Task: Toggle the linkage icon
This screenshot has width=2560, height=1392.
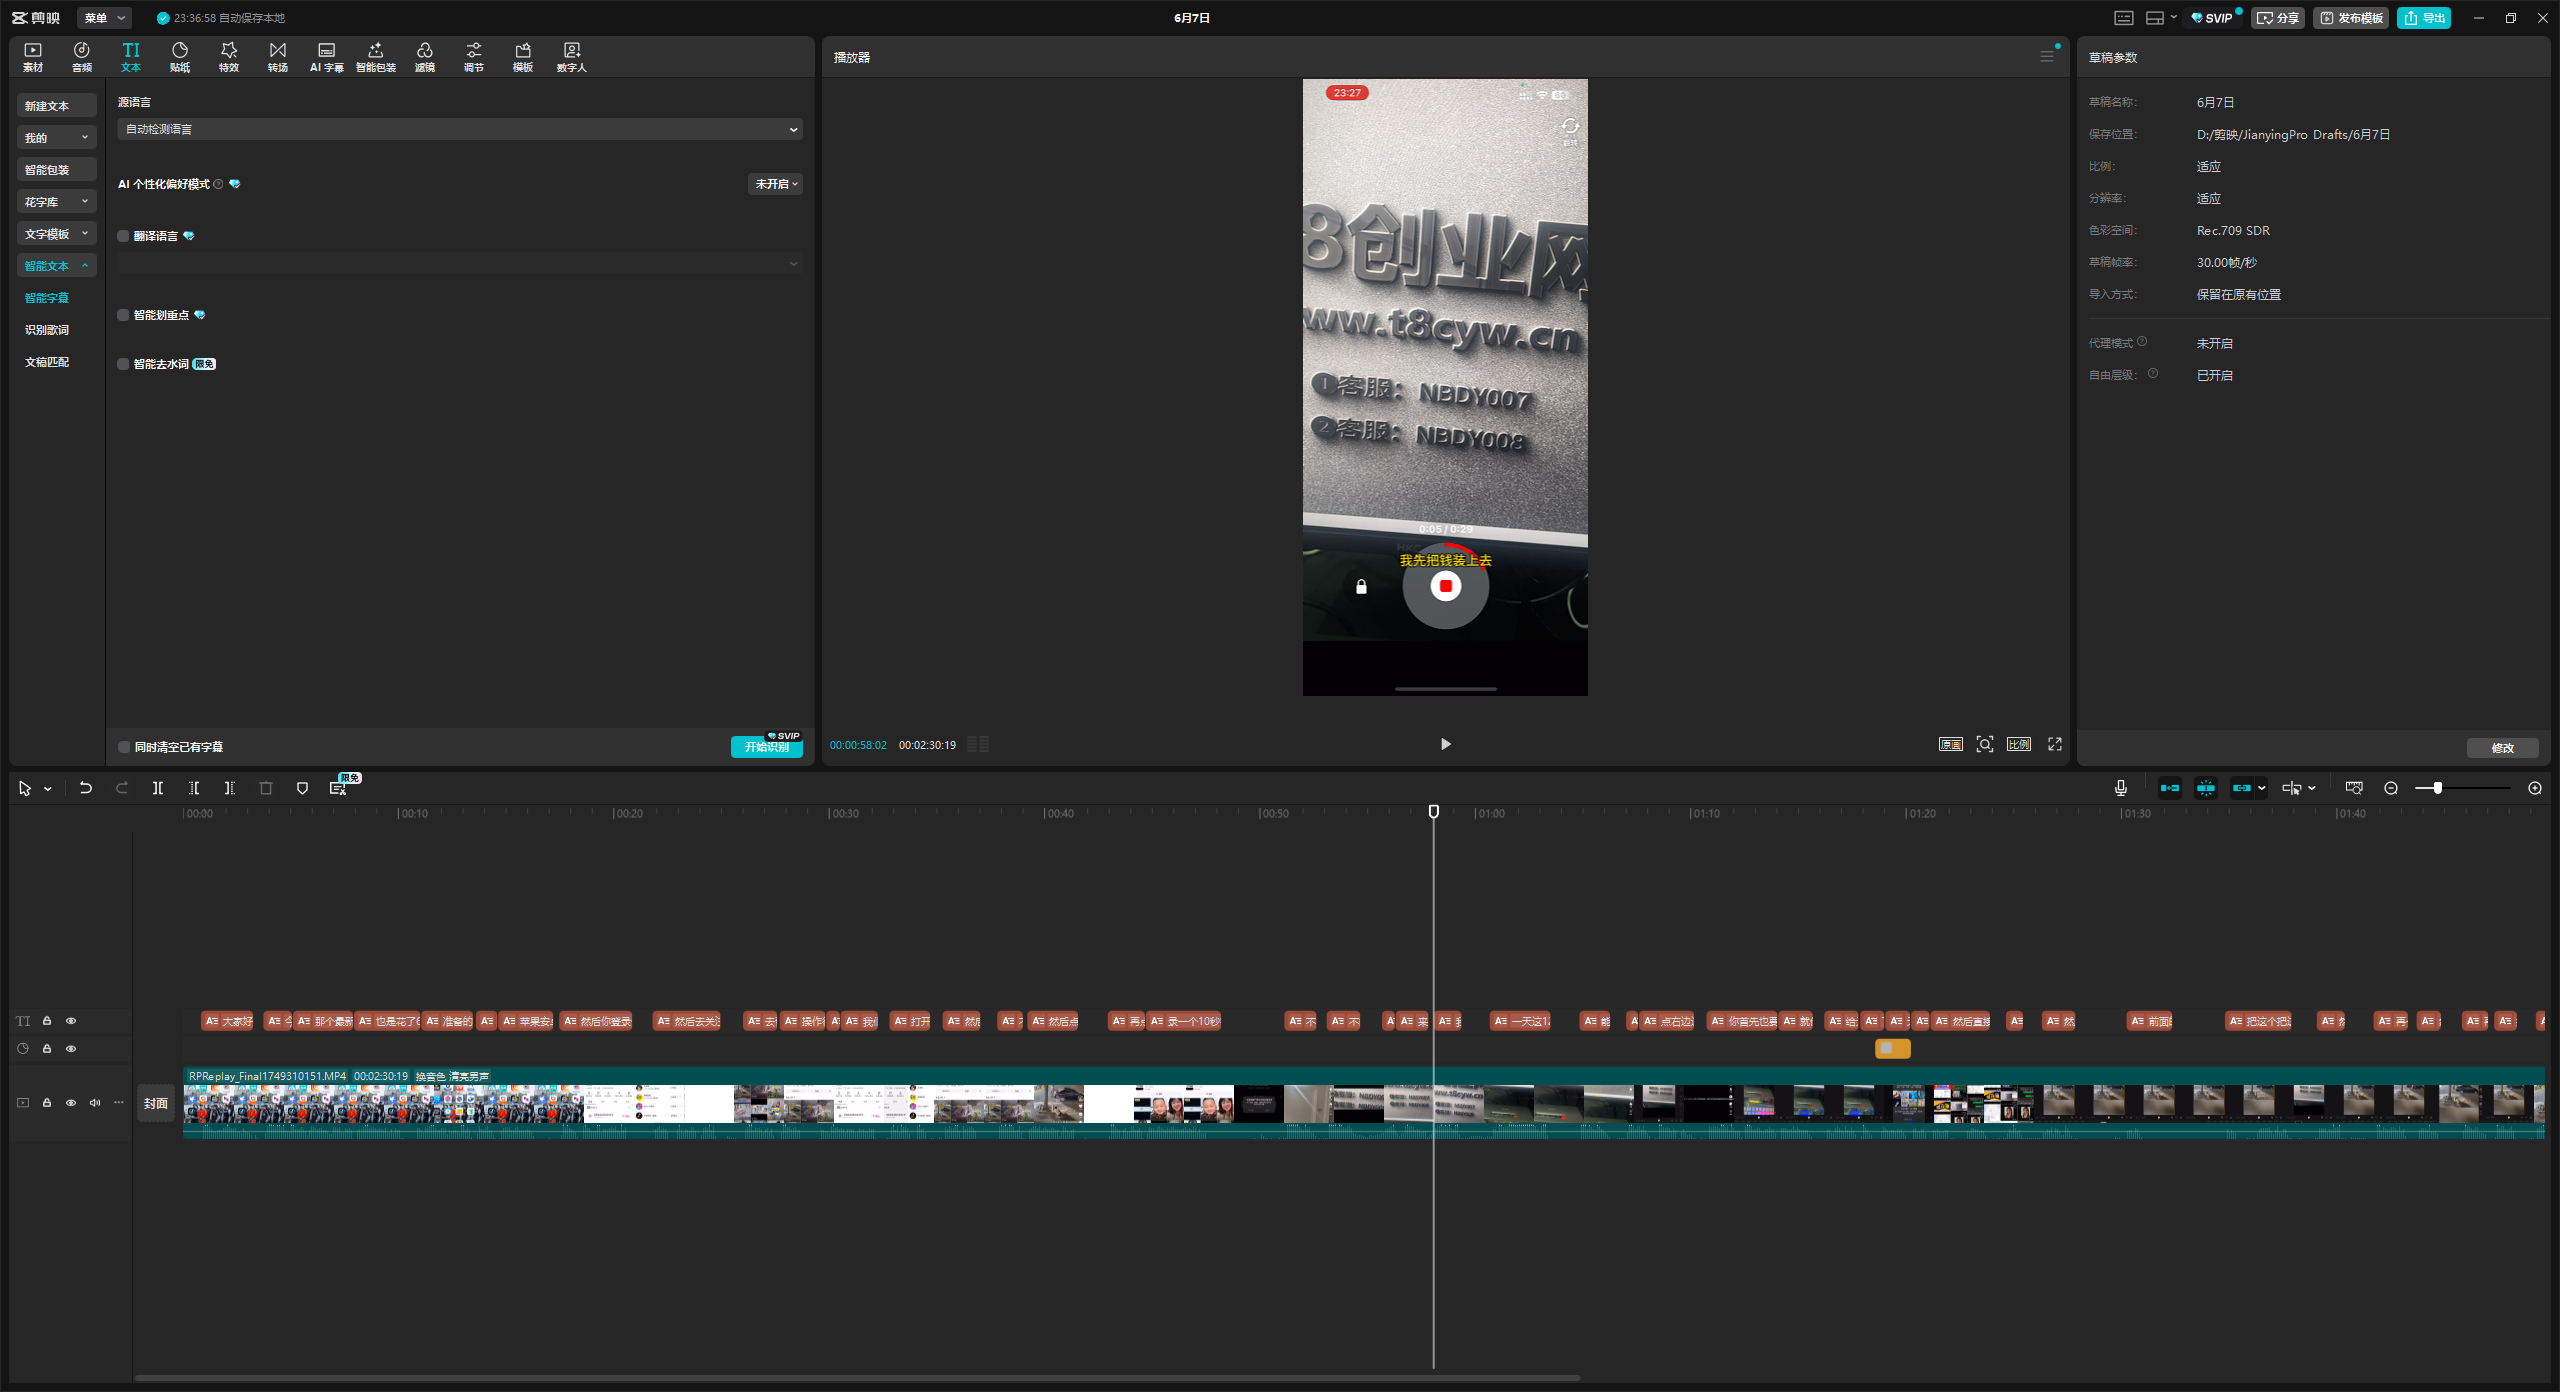Action: (2242, 788)
